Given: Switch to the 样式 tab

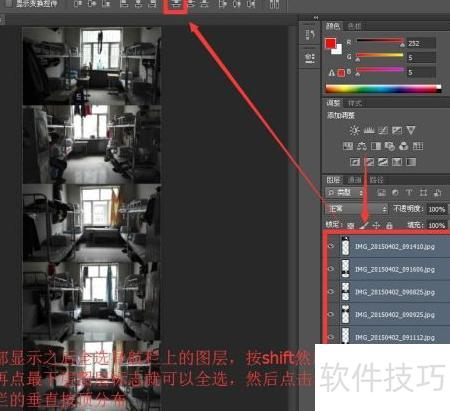Looking at the screenshot, I should point(355,103).
